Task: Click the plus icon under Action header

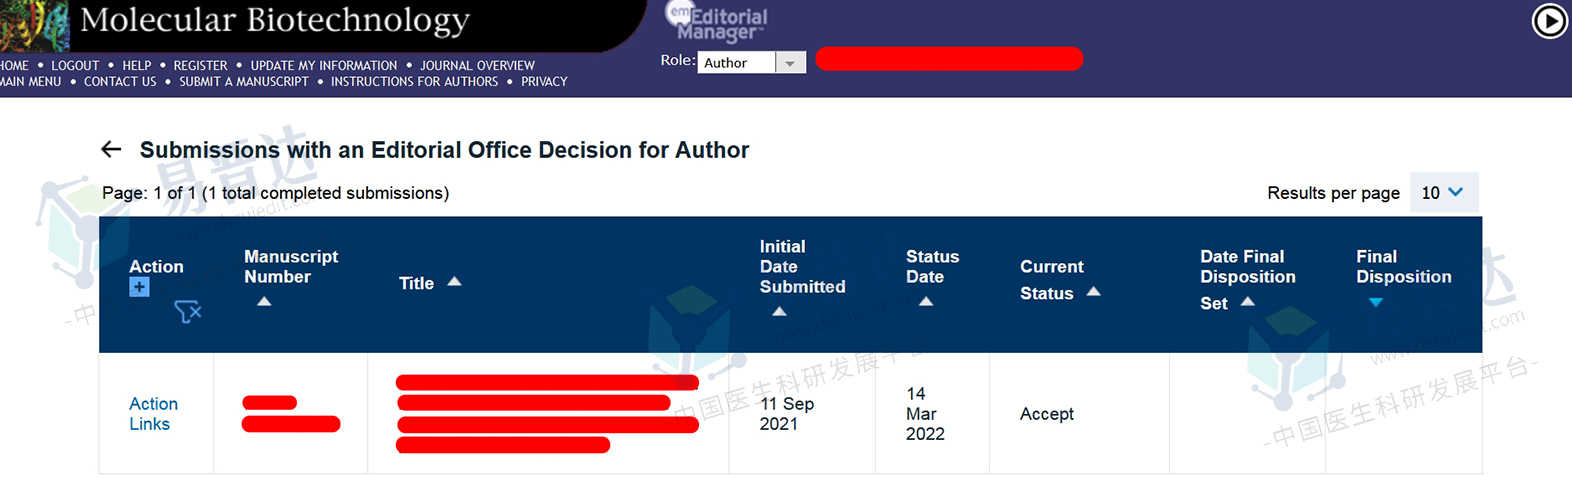Action: pos(139,287)
